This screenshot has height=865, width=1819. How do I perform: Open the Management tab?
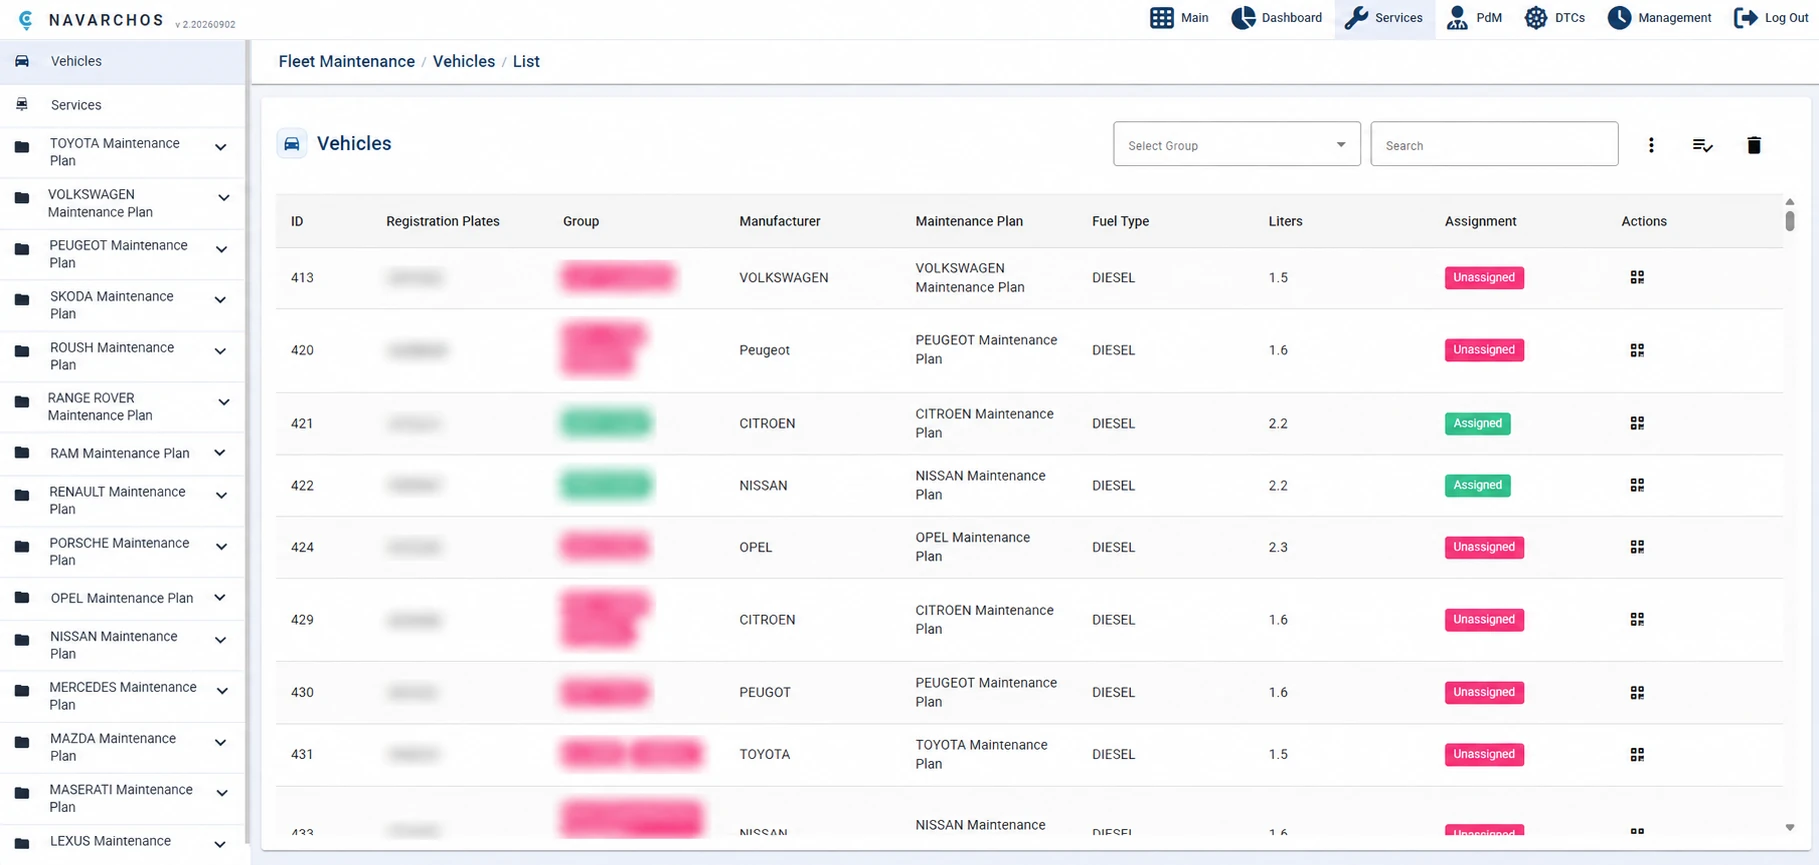[1659, 18]
